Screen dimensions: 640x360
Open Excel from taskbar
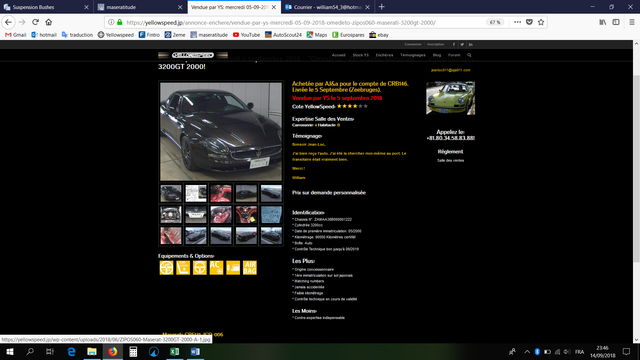tap(175, 351)
